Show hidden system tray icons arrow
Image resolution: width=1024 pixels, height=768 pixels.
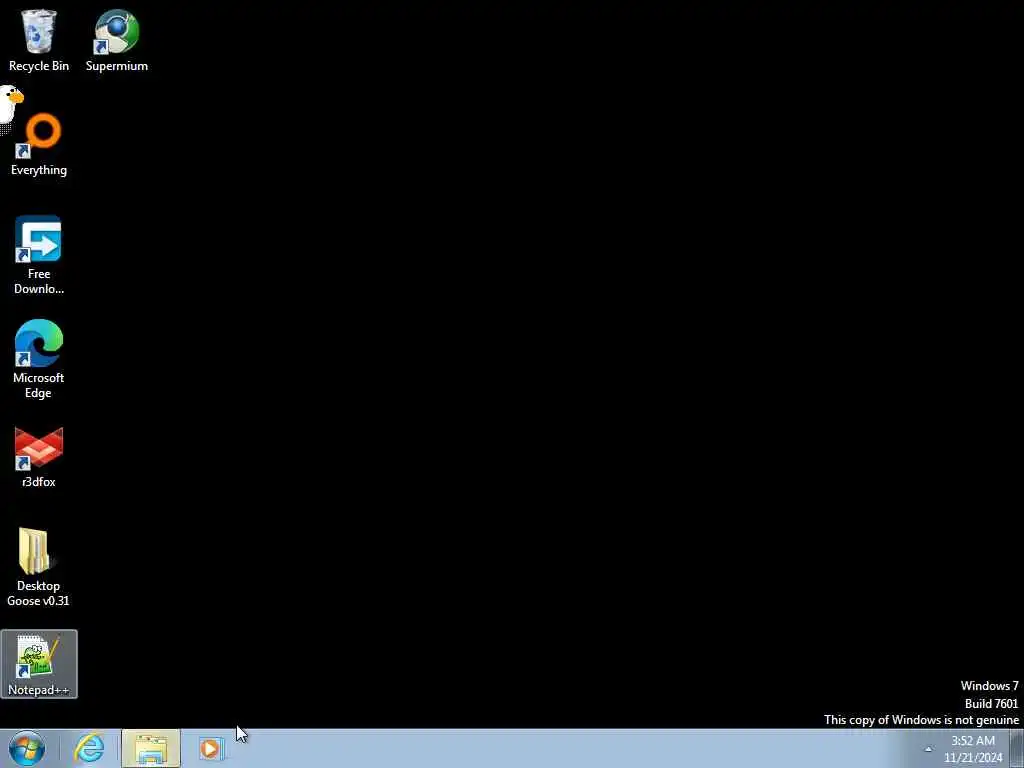click(928, 749)
